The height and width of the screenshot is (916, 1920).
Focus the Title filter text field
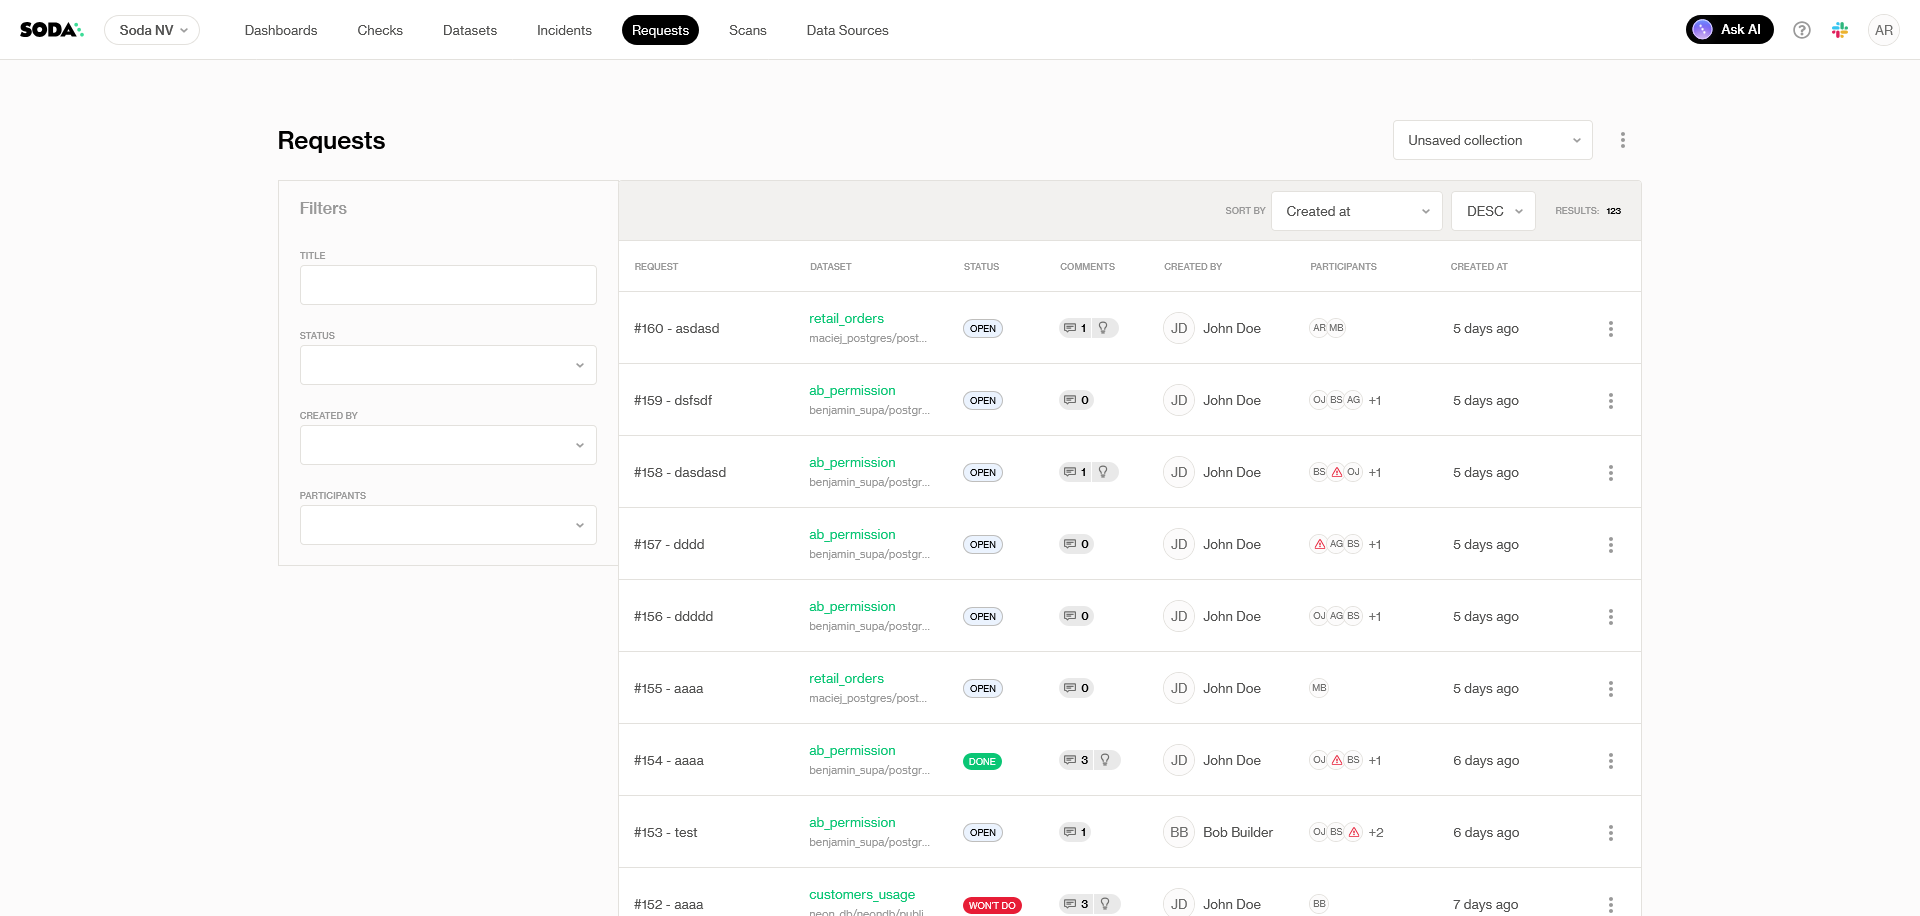pos(448,285)
